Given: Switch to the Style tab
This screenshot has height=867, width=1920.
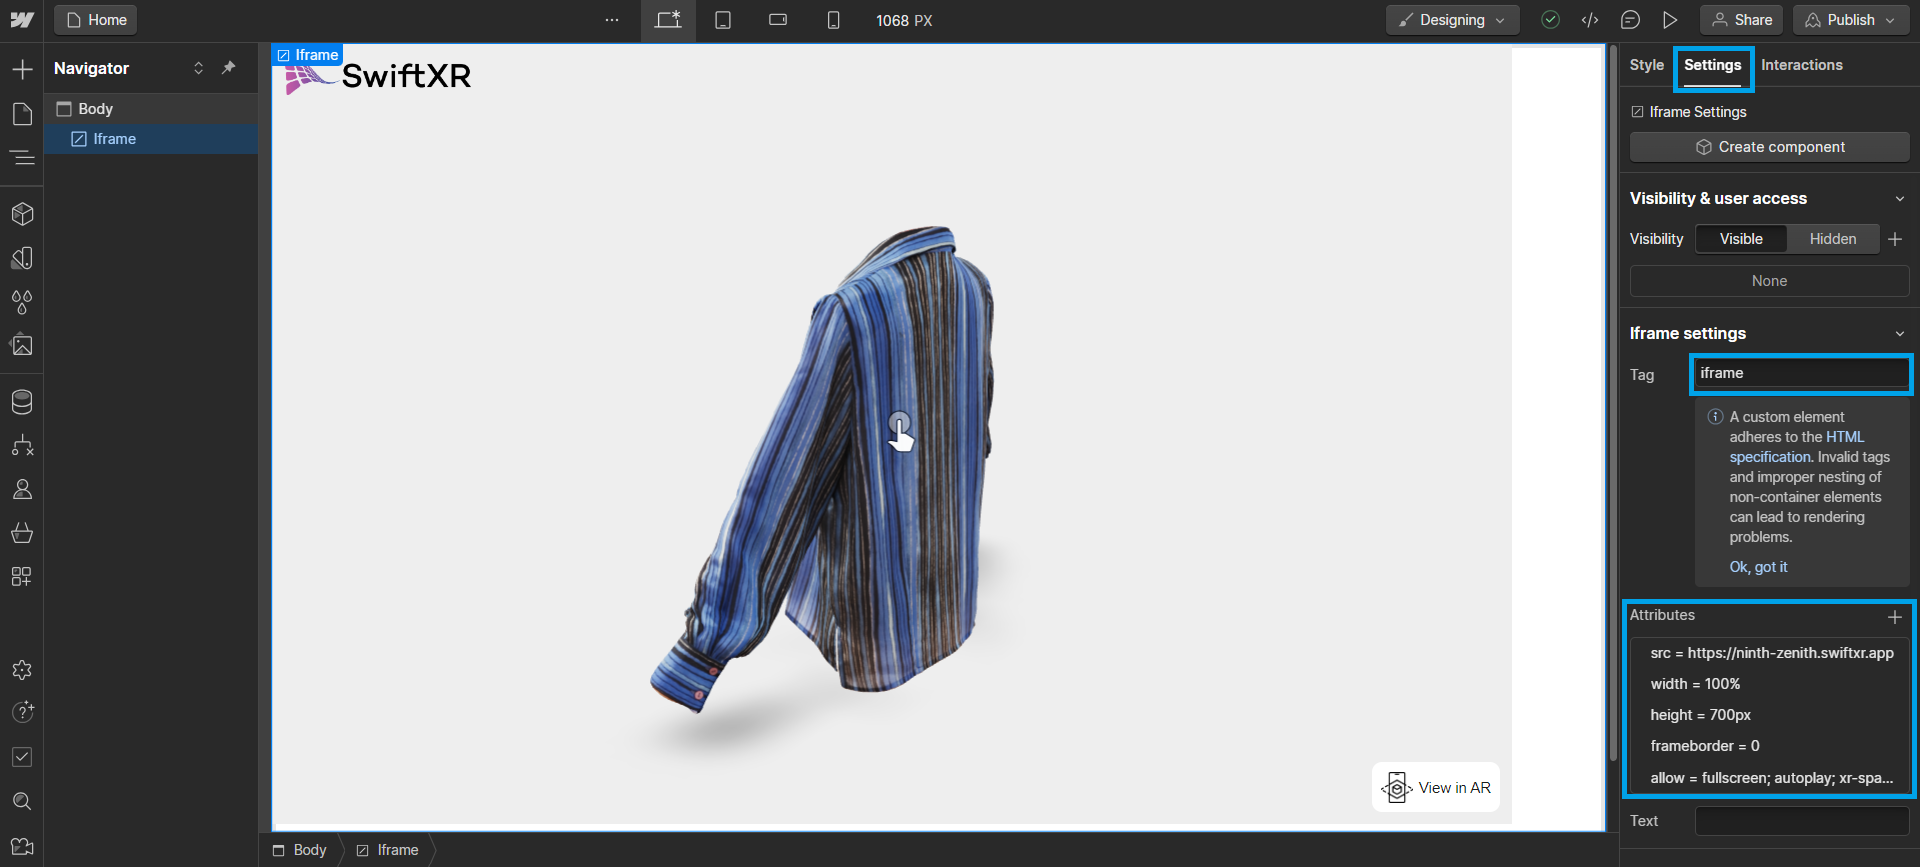Looking at the screenshot, I should (x=1646, y=65).
